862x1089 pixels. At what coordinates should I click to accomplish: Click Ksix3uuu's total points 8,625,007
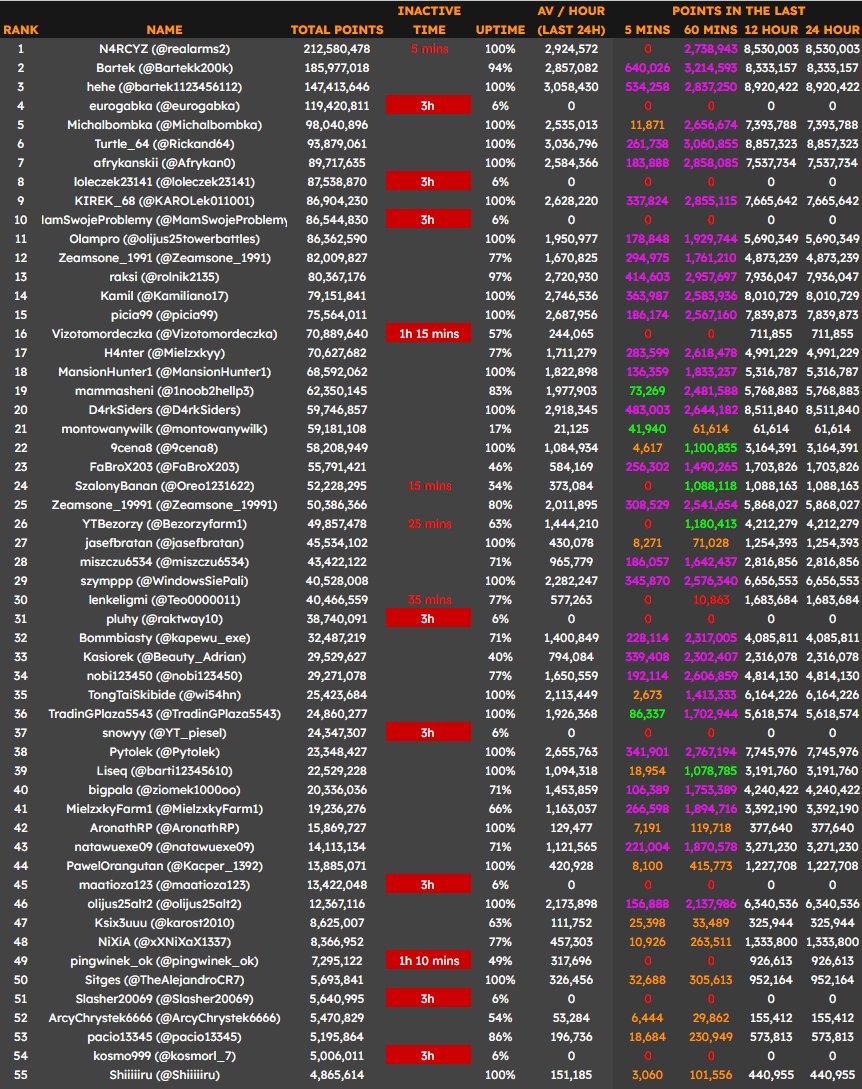pyautogui.click(x=336, y=923)
